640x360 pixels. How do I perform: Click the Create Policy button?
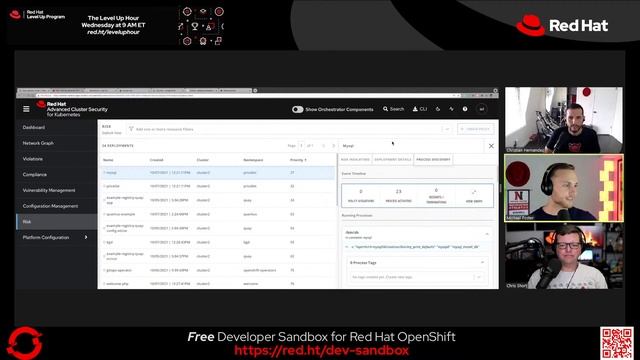[476, 129]
